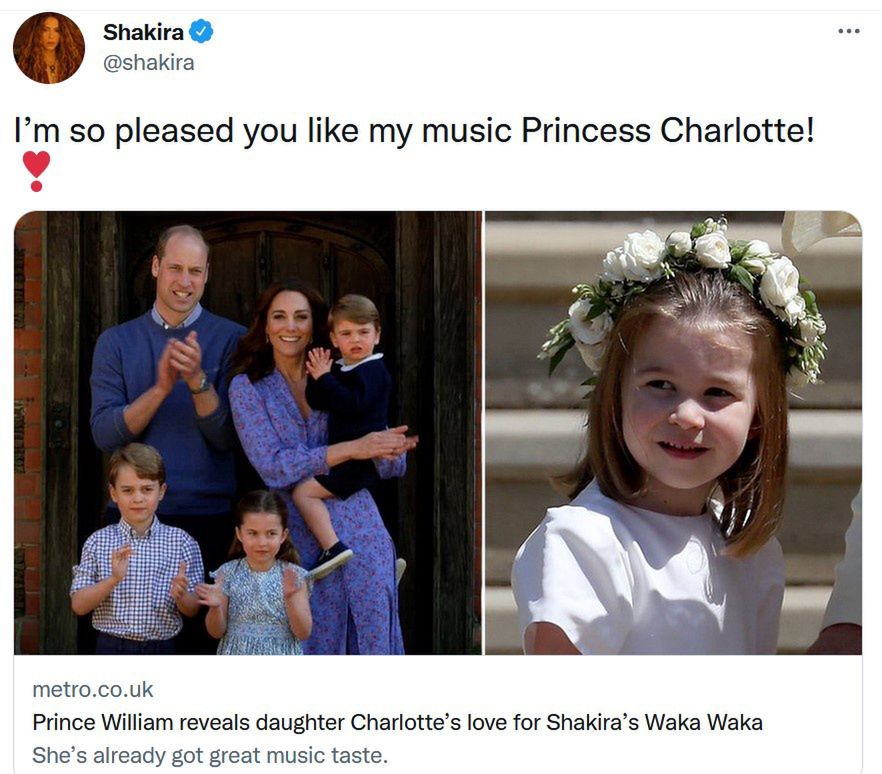Click the blue verified badge
Viewport: 882px width, 774px height.
pyautogui.click(x=201, y=32)
